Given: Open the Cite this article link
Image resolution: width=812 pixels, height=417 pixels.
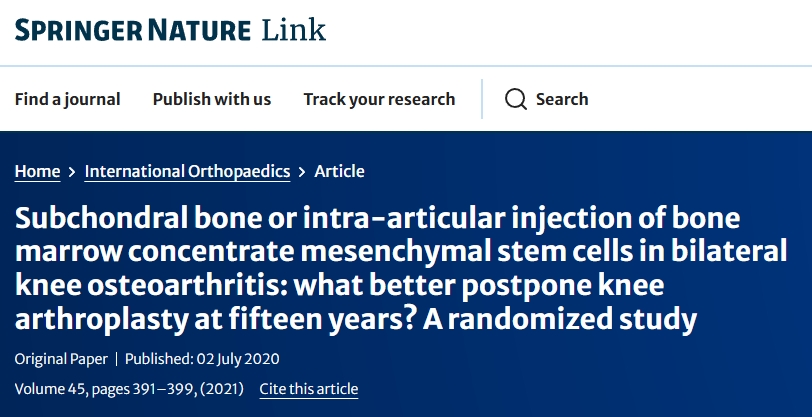Looking at the screenshot, I should pos(308,389).
